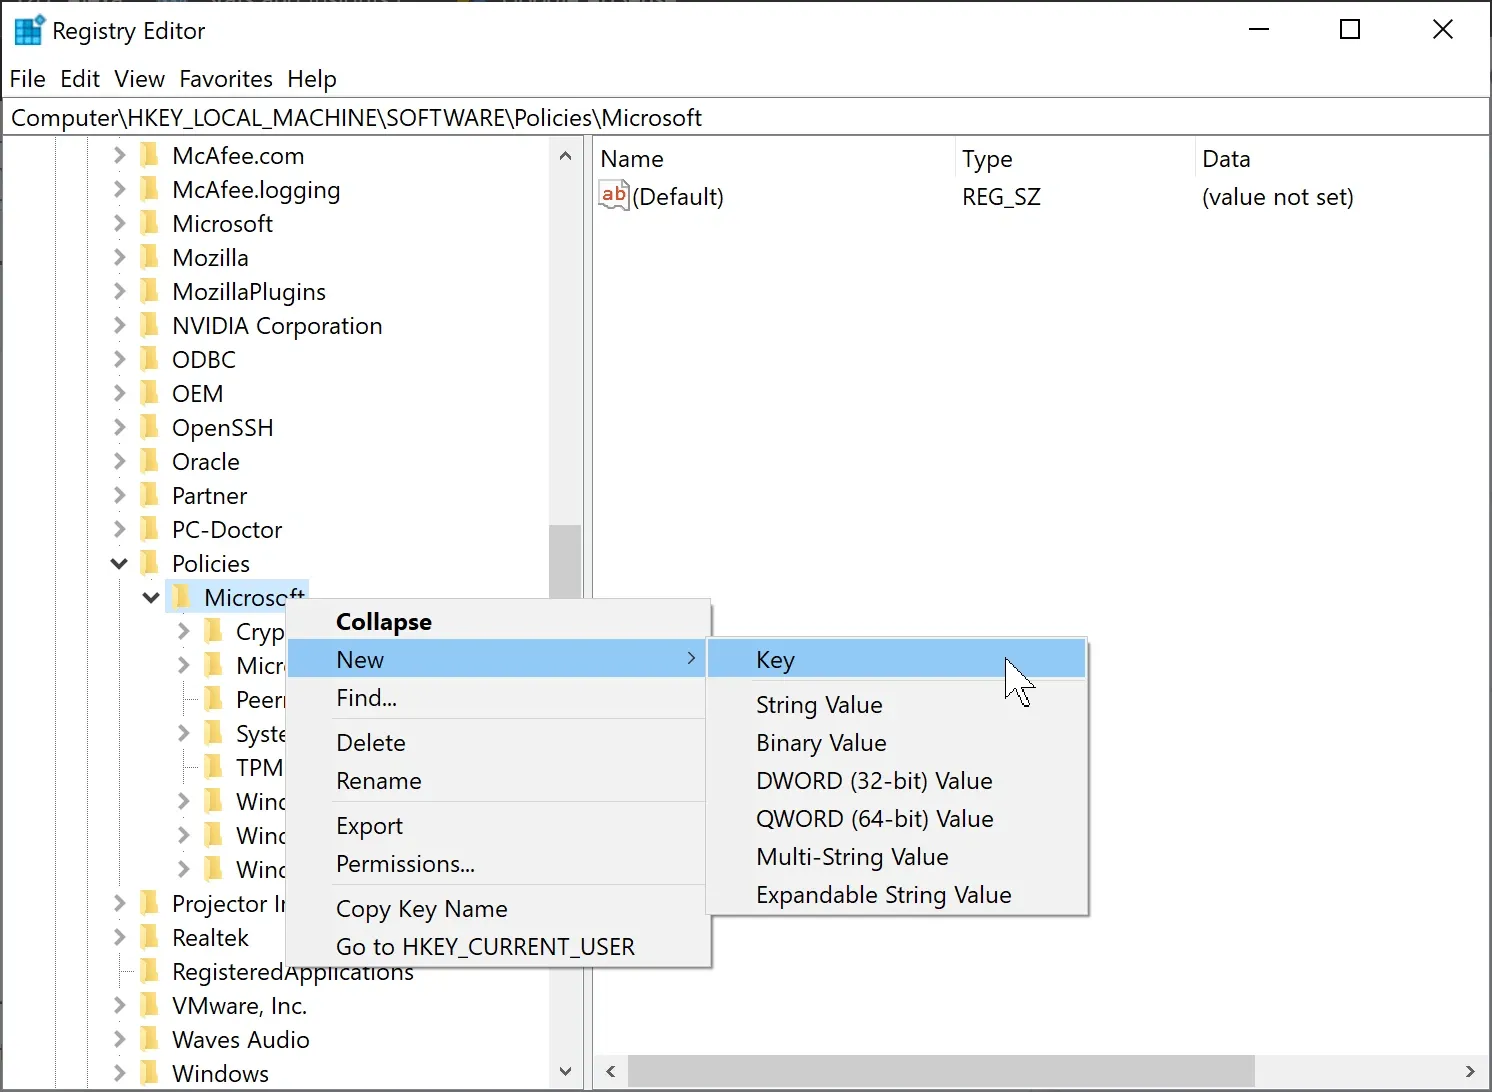Click the TPM subkey folder icon
This screenshot has width=1492, height=1092.
pos(213,767)
